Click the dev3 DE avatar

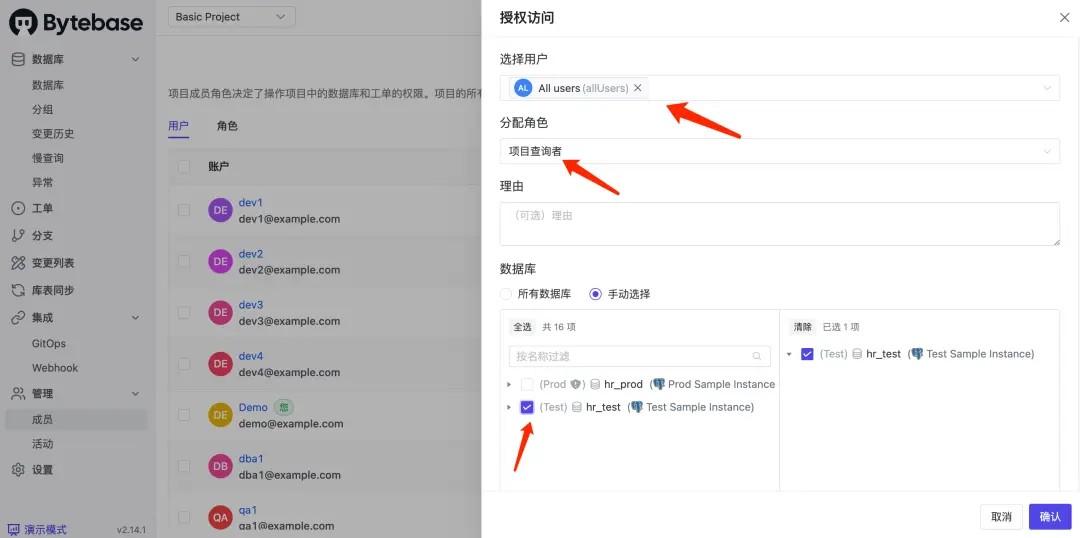click(x=220, y=313)
